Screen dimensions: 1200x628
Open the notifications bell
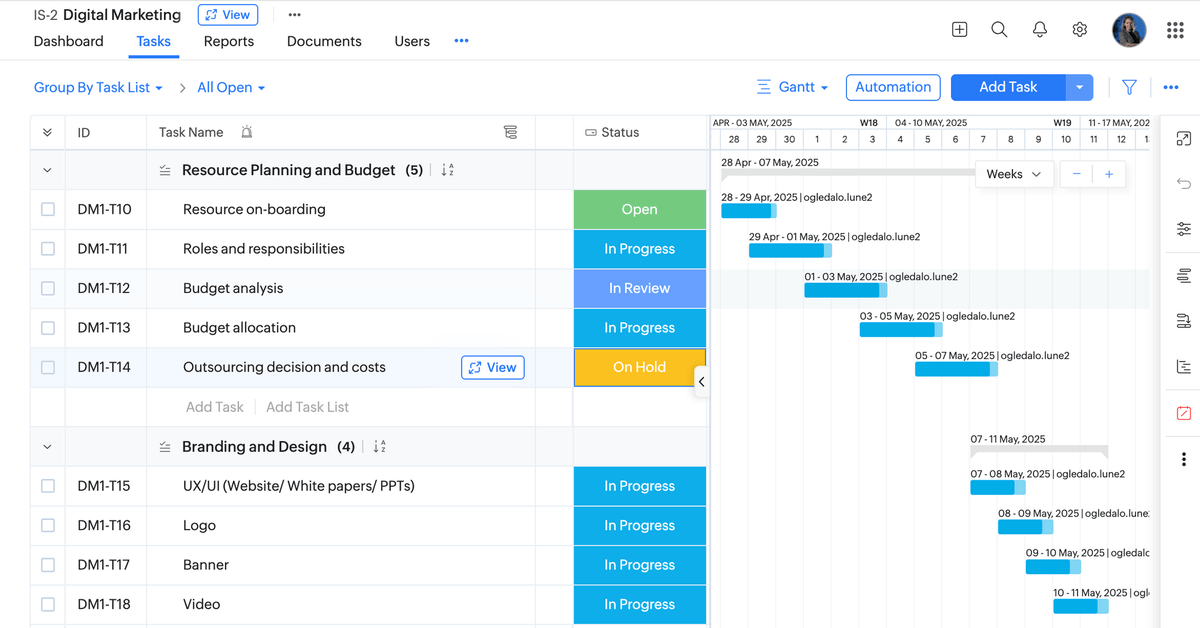(x=1039, y=30)
